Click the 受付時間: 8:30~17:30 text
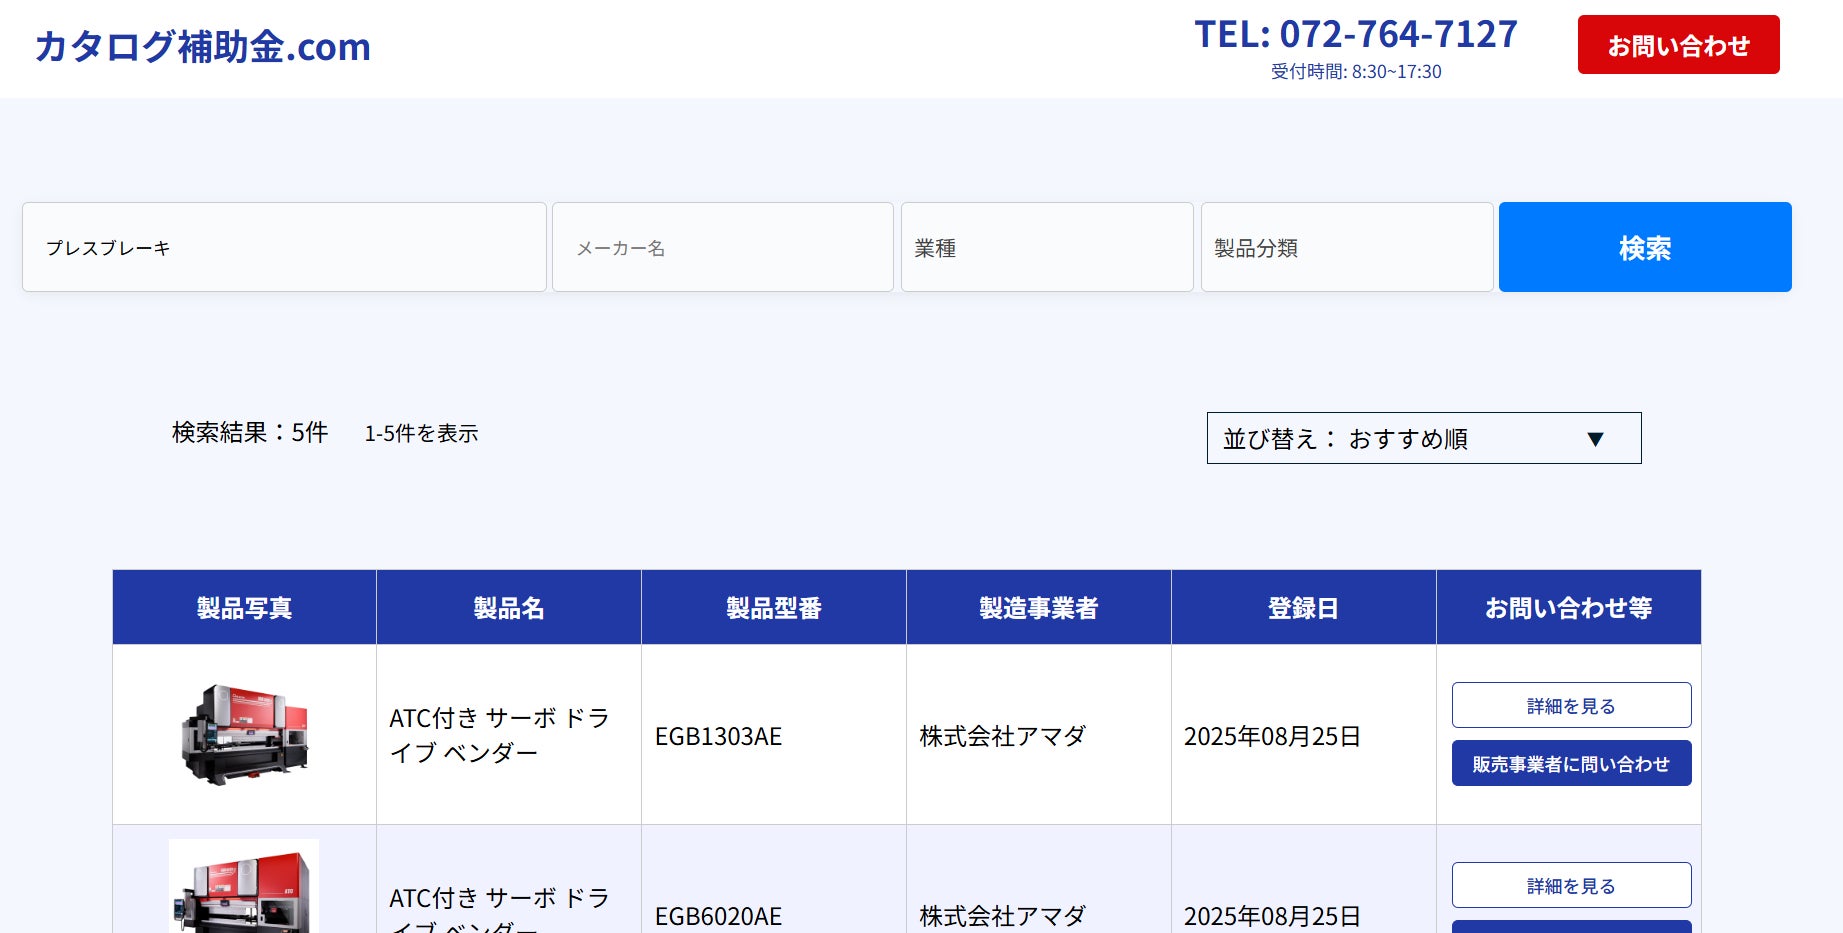Screen dimensions: 1843x933 1356,72
